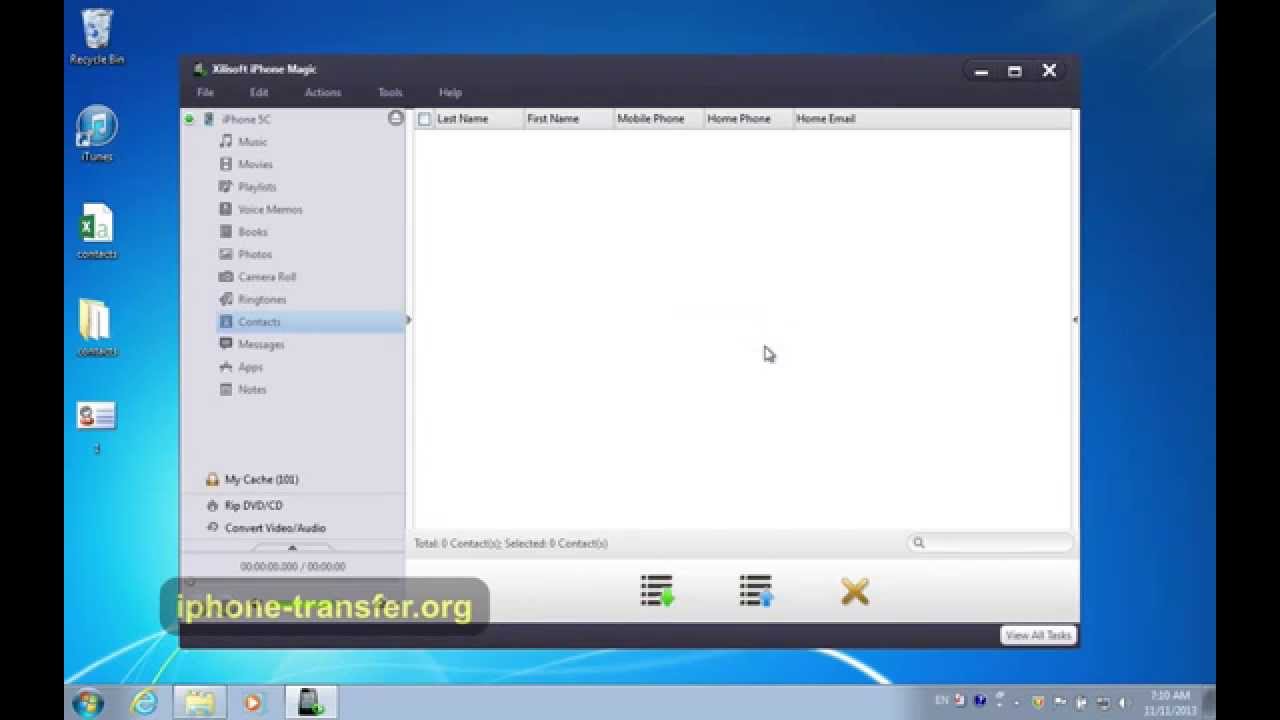Maximize the Xilisoft iPhone Magic window
This screenshot has width=1280, height=720.
click(1014, 71)
